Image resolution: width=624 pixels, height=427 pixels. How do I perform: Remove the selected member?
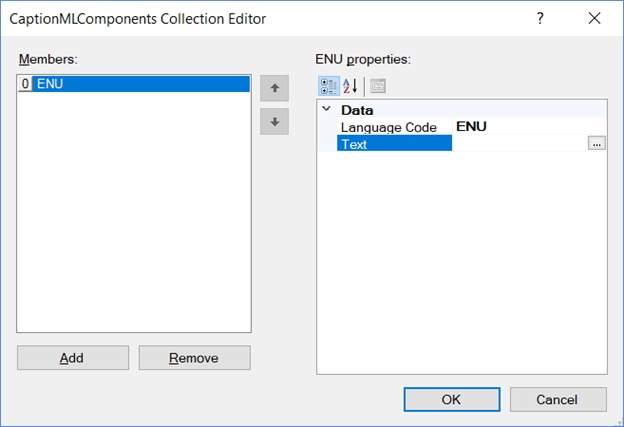click(x=195, y=358)
